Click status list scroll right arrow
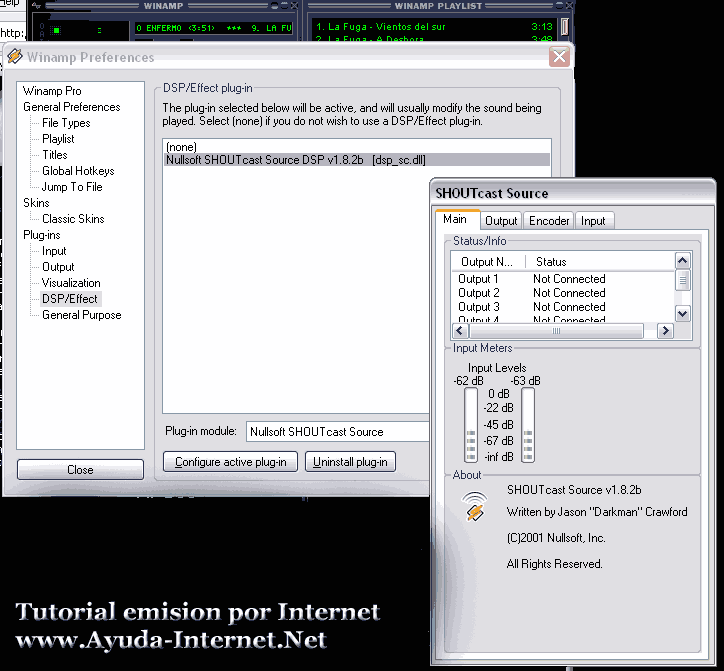 tap(665, 331)
